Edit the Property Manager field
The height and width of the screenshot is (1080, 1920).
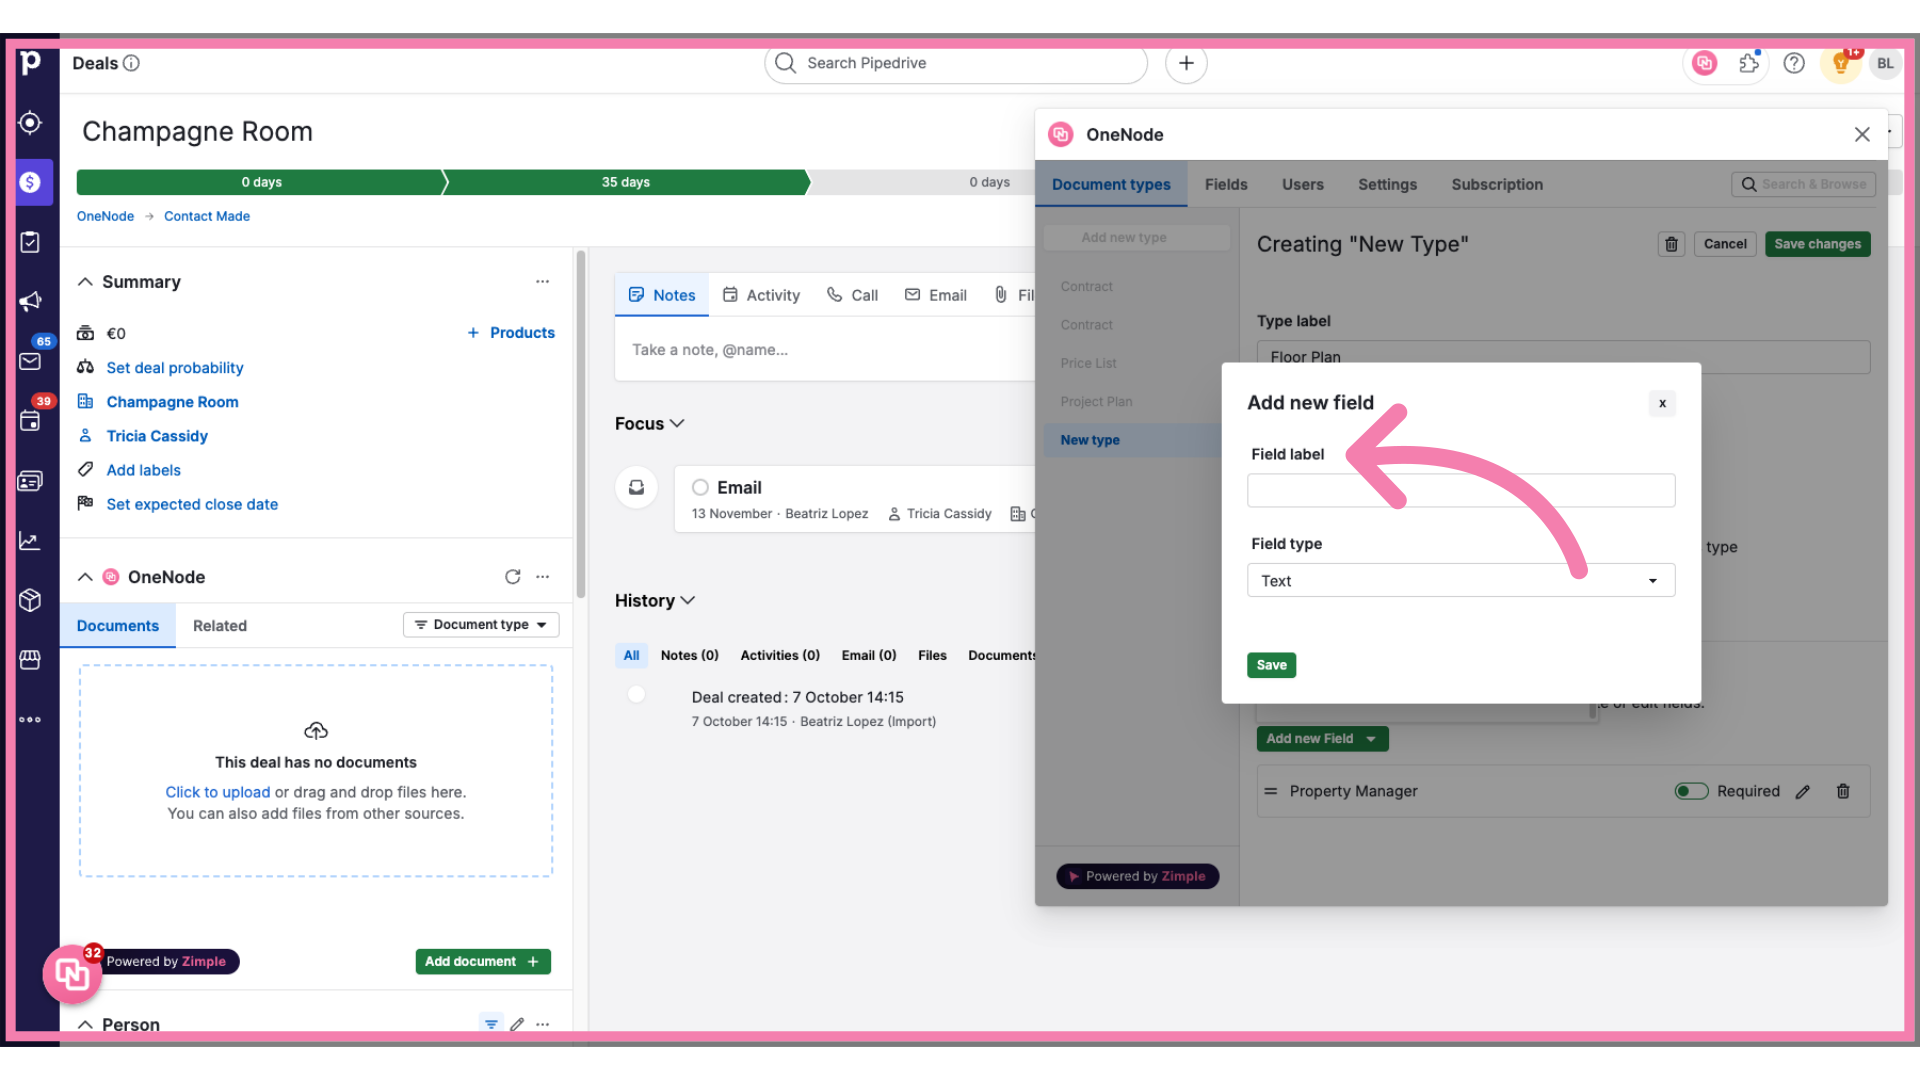point(1803,791)
